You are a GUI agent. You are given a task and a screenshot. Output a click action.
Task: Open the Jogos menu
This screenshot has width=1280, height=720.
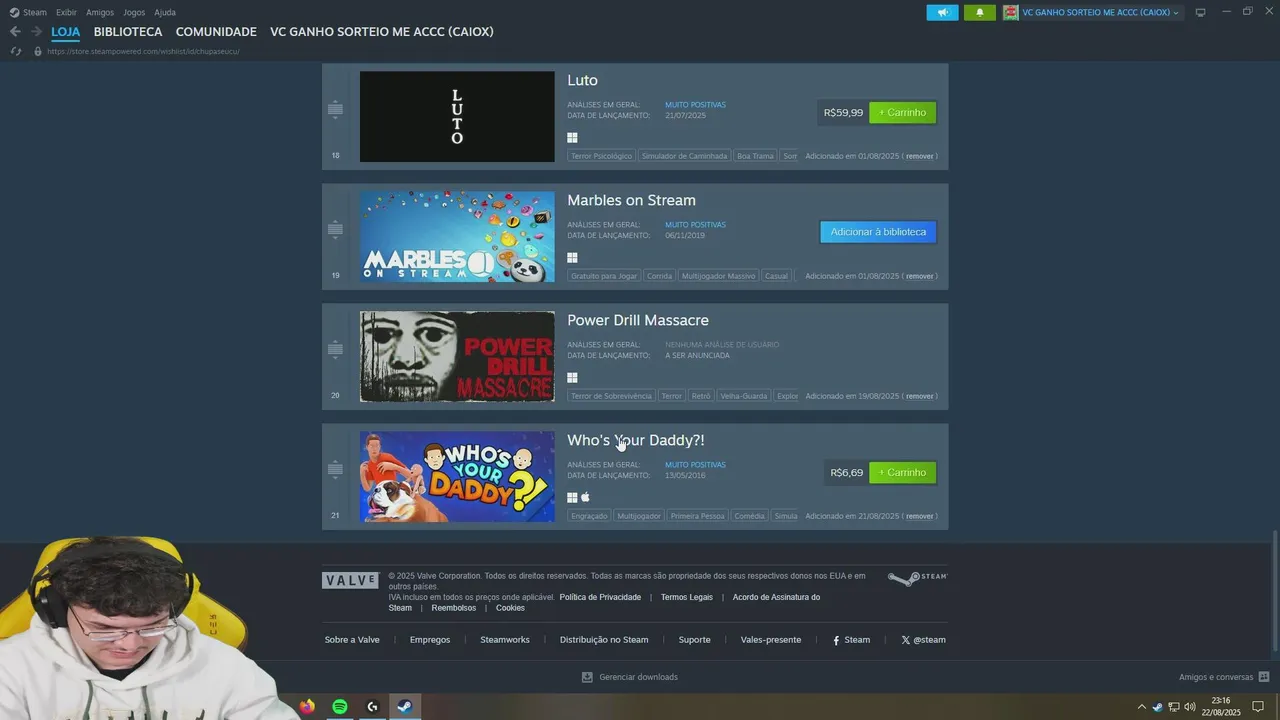point(134,12)
